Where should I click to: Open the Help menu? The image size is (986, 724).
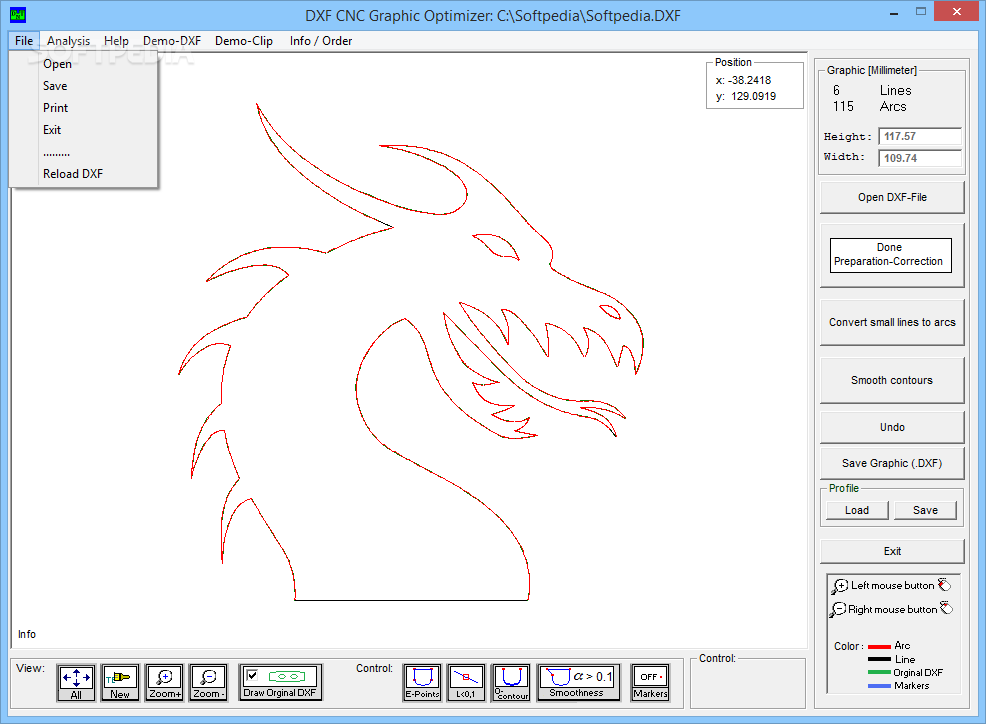116,41
